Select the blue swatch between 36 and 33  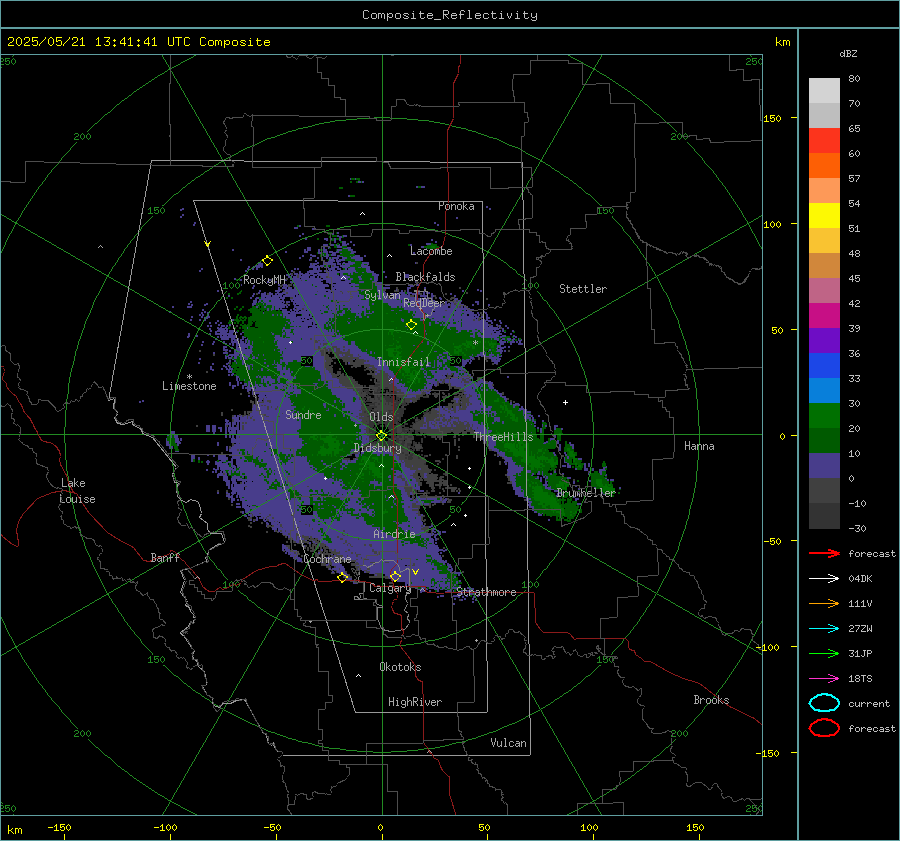[824, 365]
